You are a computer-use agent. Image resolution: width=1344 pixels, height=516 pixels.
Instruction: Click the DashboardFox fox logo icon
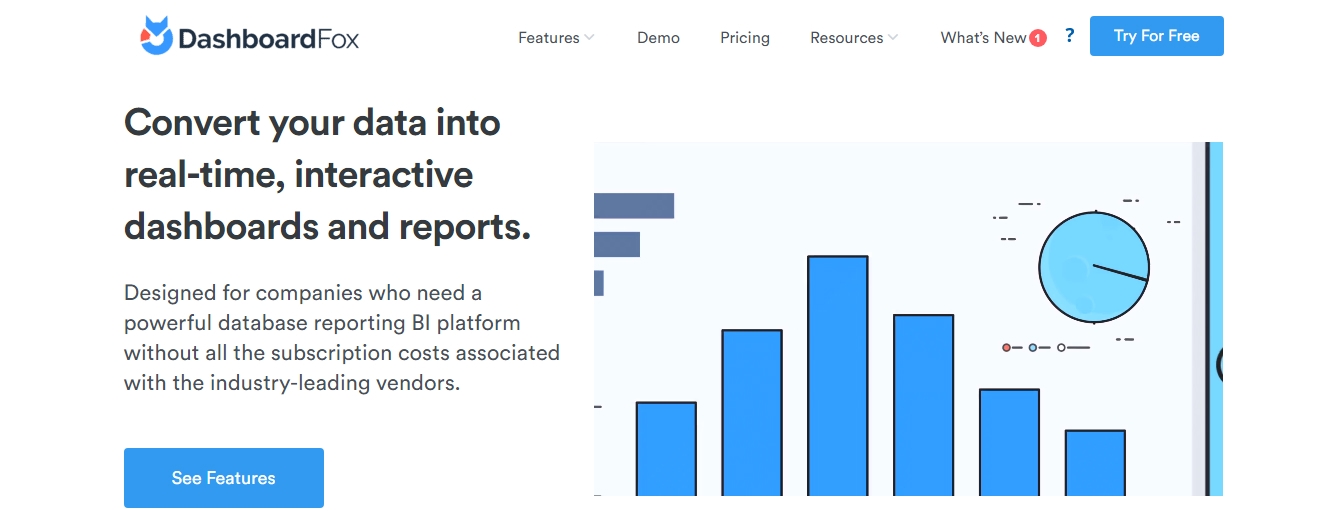(156, 36)
